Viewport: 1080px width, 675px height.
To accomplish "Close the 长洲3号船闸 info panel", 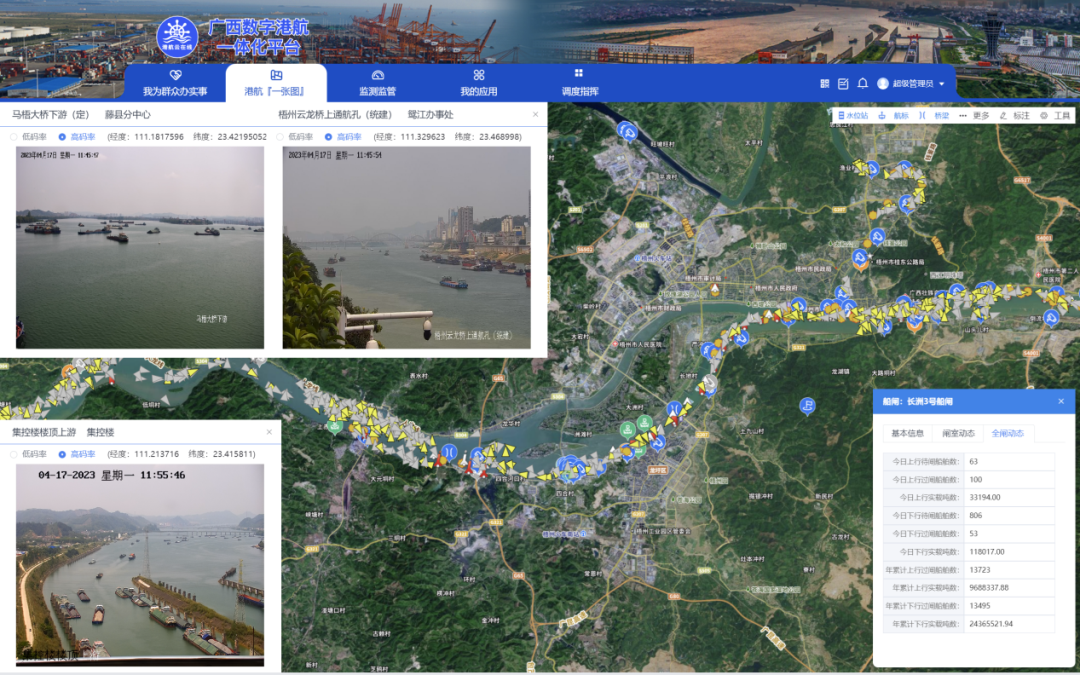I will point(1061,401).
